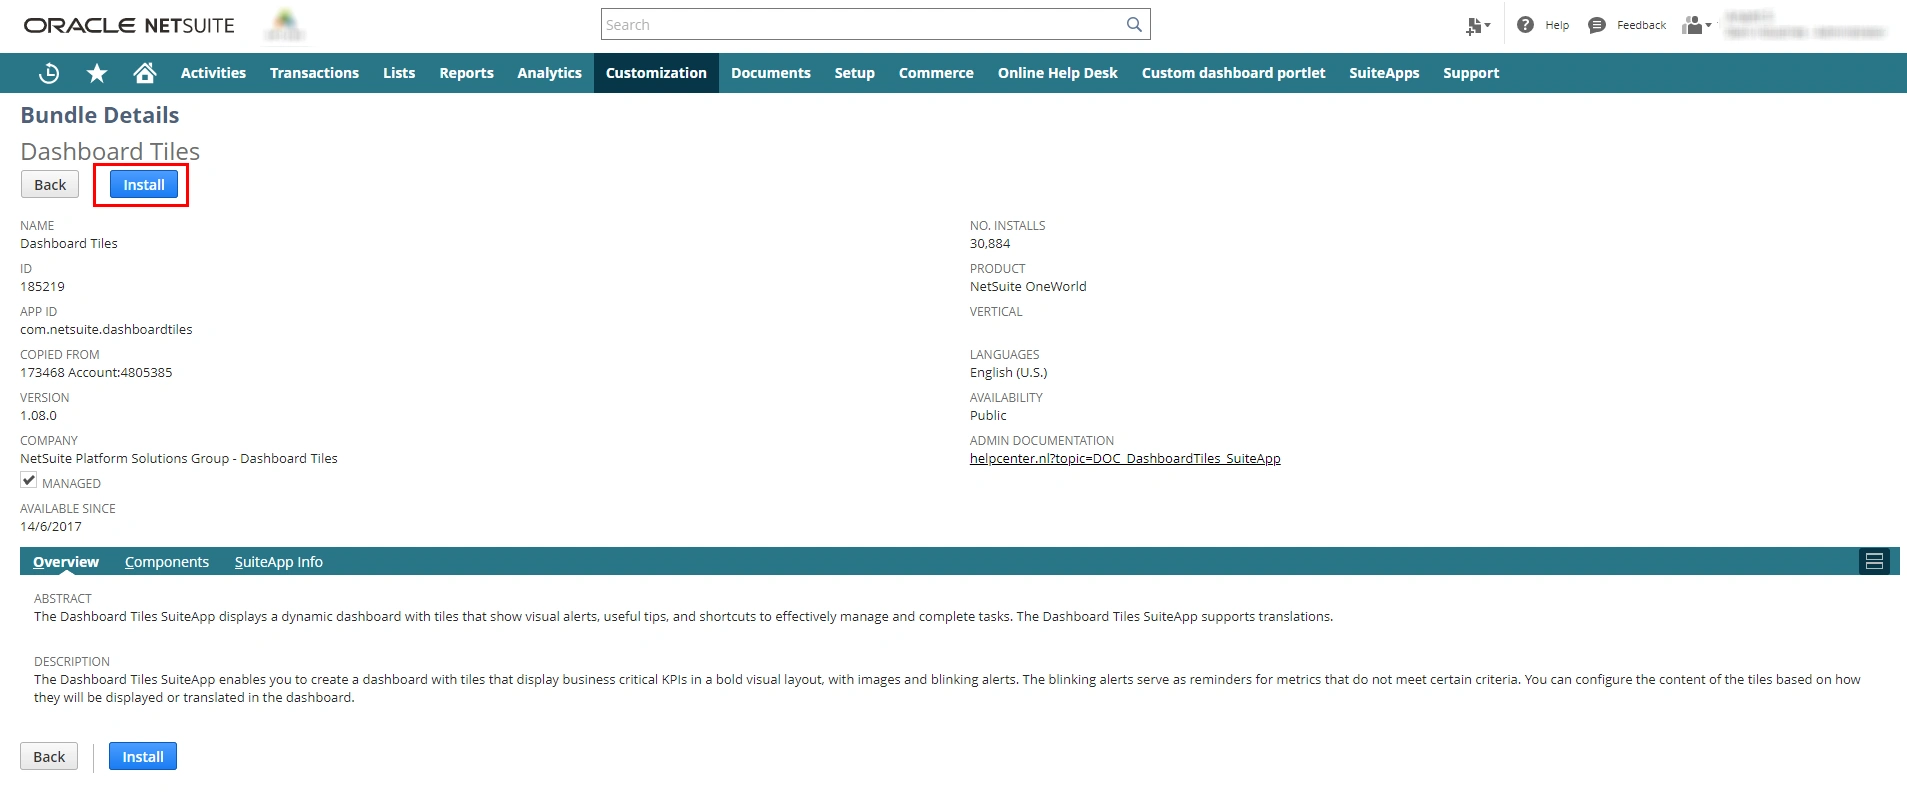Toggle the subtab layout icon
The height and width of the screenshot is (793, 1907).
click(x=1874, y=562)
